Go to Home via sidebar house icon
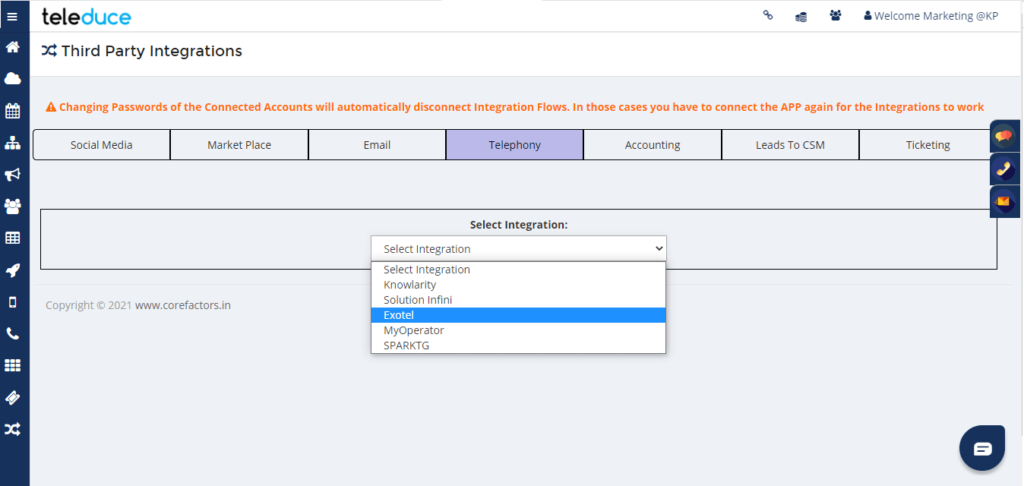This screenshot has height=486, width=1024. pos(12,48)
